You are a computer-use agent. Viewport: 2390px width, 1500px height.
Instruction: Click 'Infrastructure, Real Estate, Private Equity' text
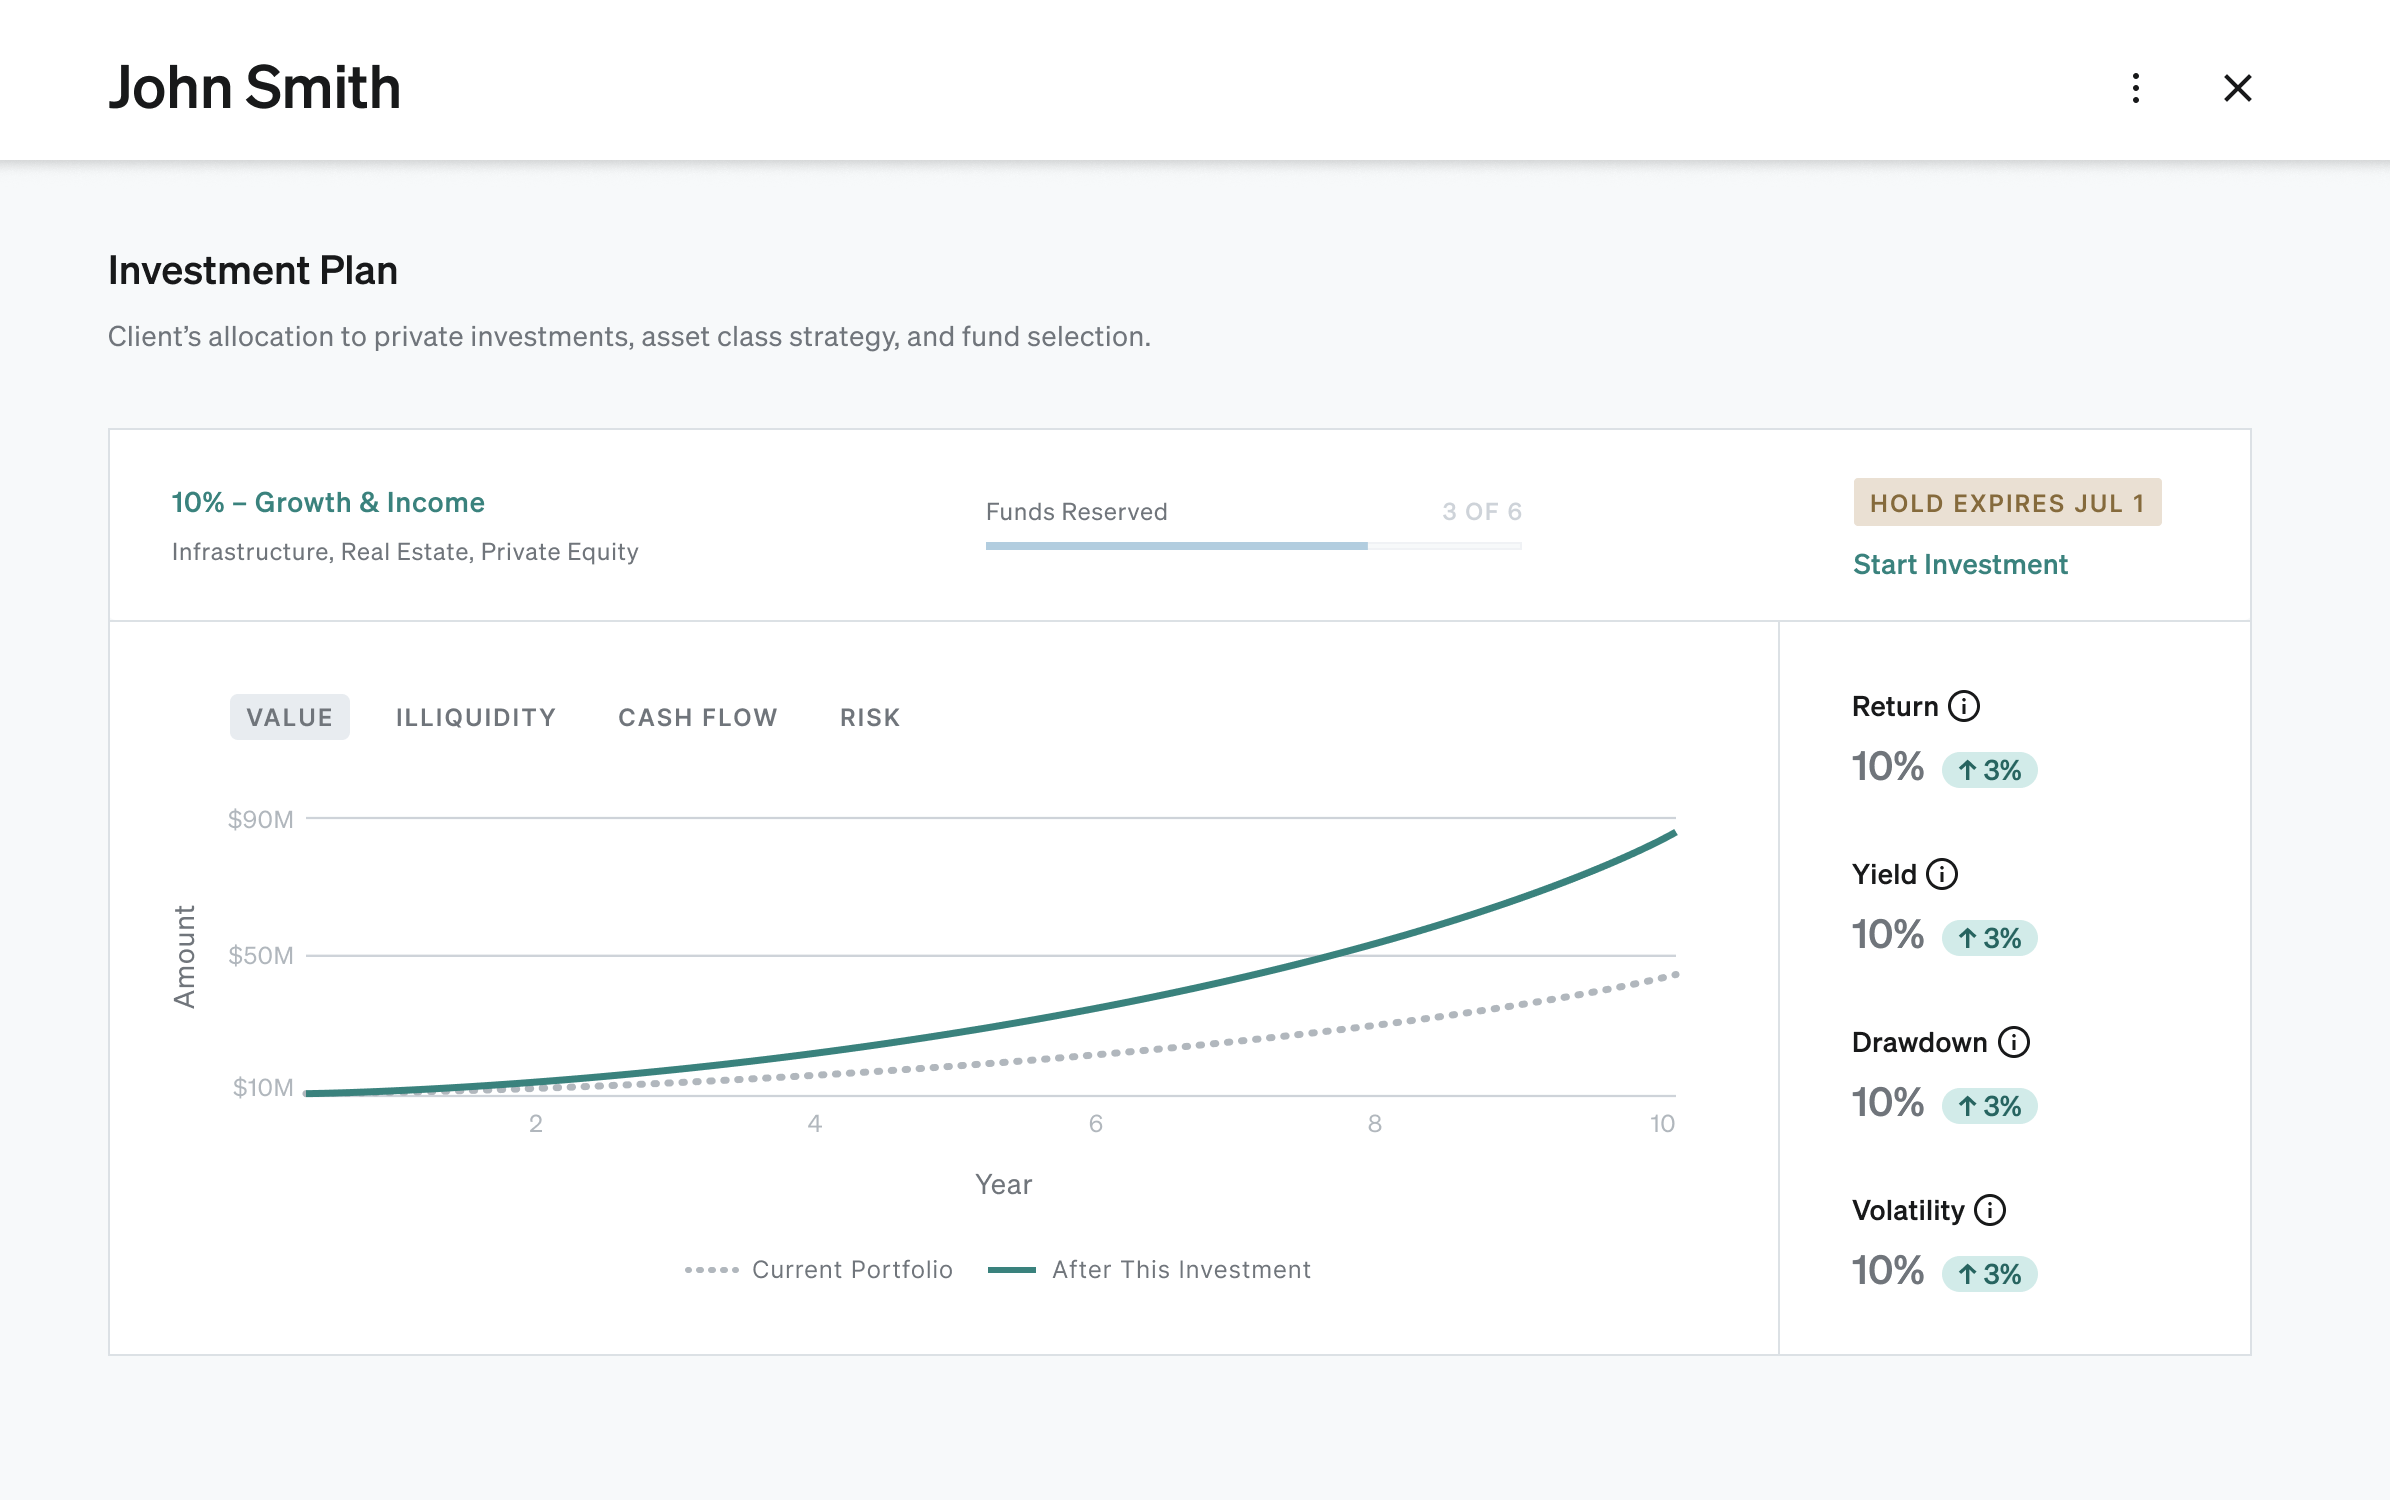tap(405, 552)
